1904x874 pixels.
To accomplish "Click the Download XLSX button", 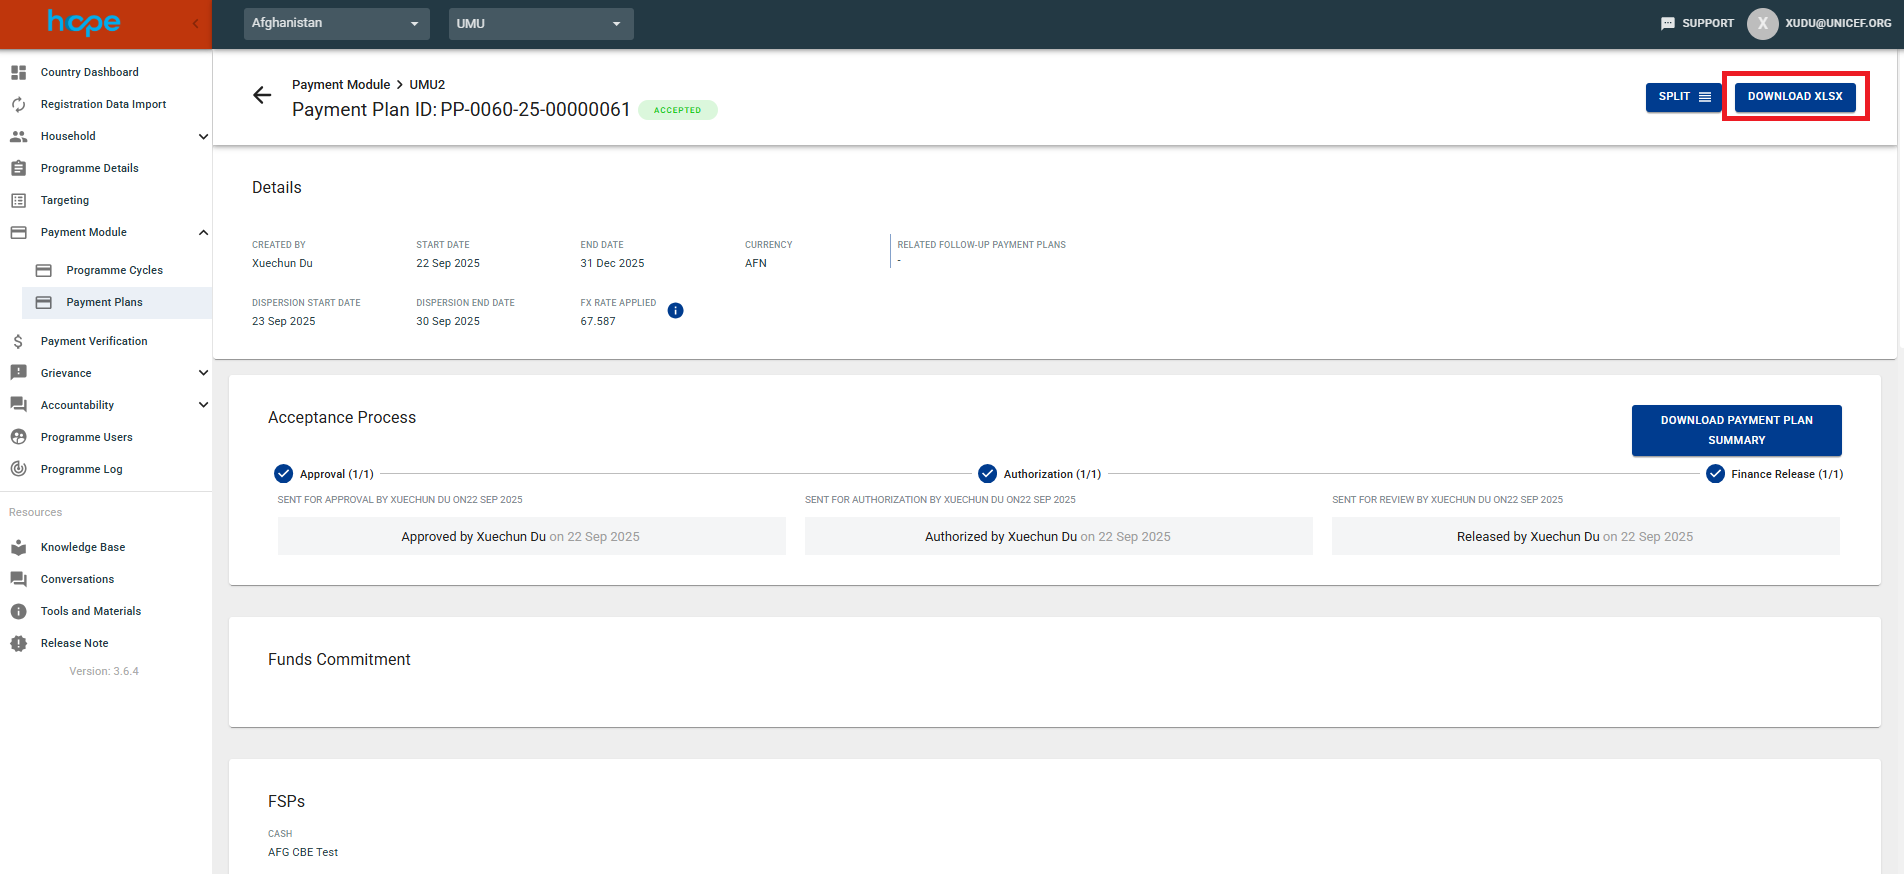I will (x=1794, y=97).
